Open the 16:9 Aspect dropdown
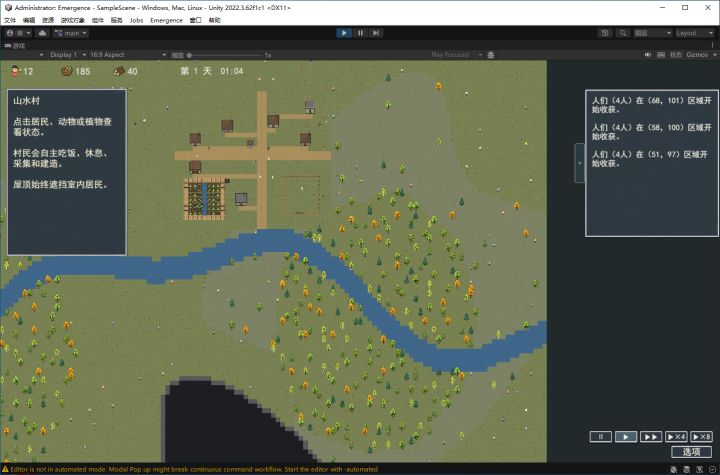The height and width of the screenshot is (475, 720). point(128,55)
